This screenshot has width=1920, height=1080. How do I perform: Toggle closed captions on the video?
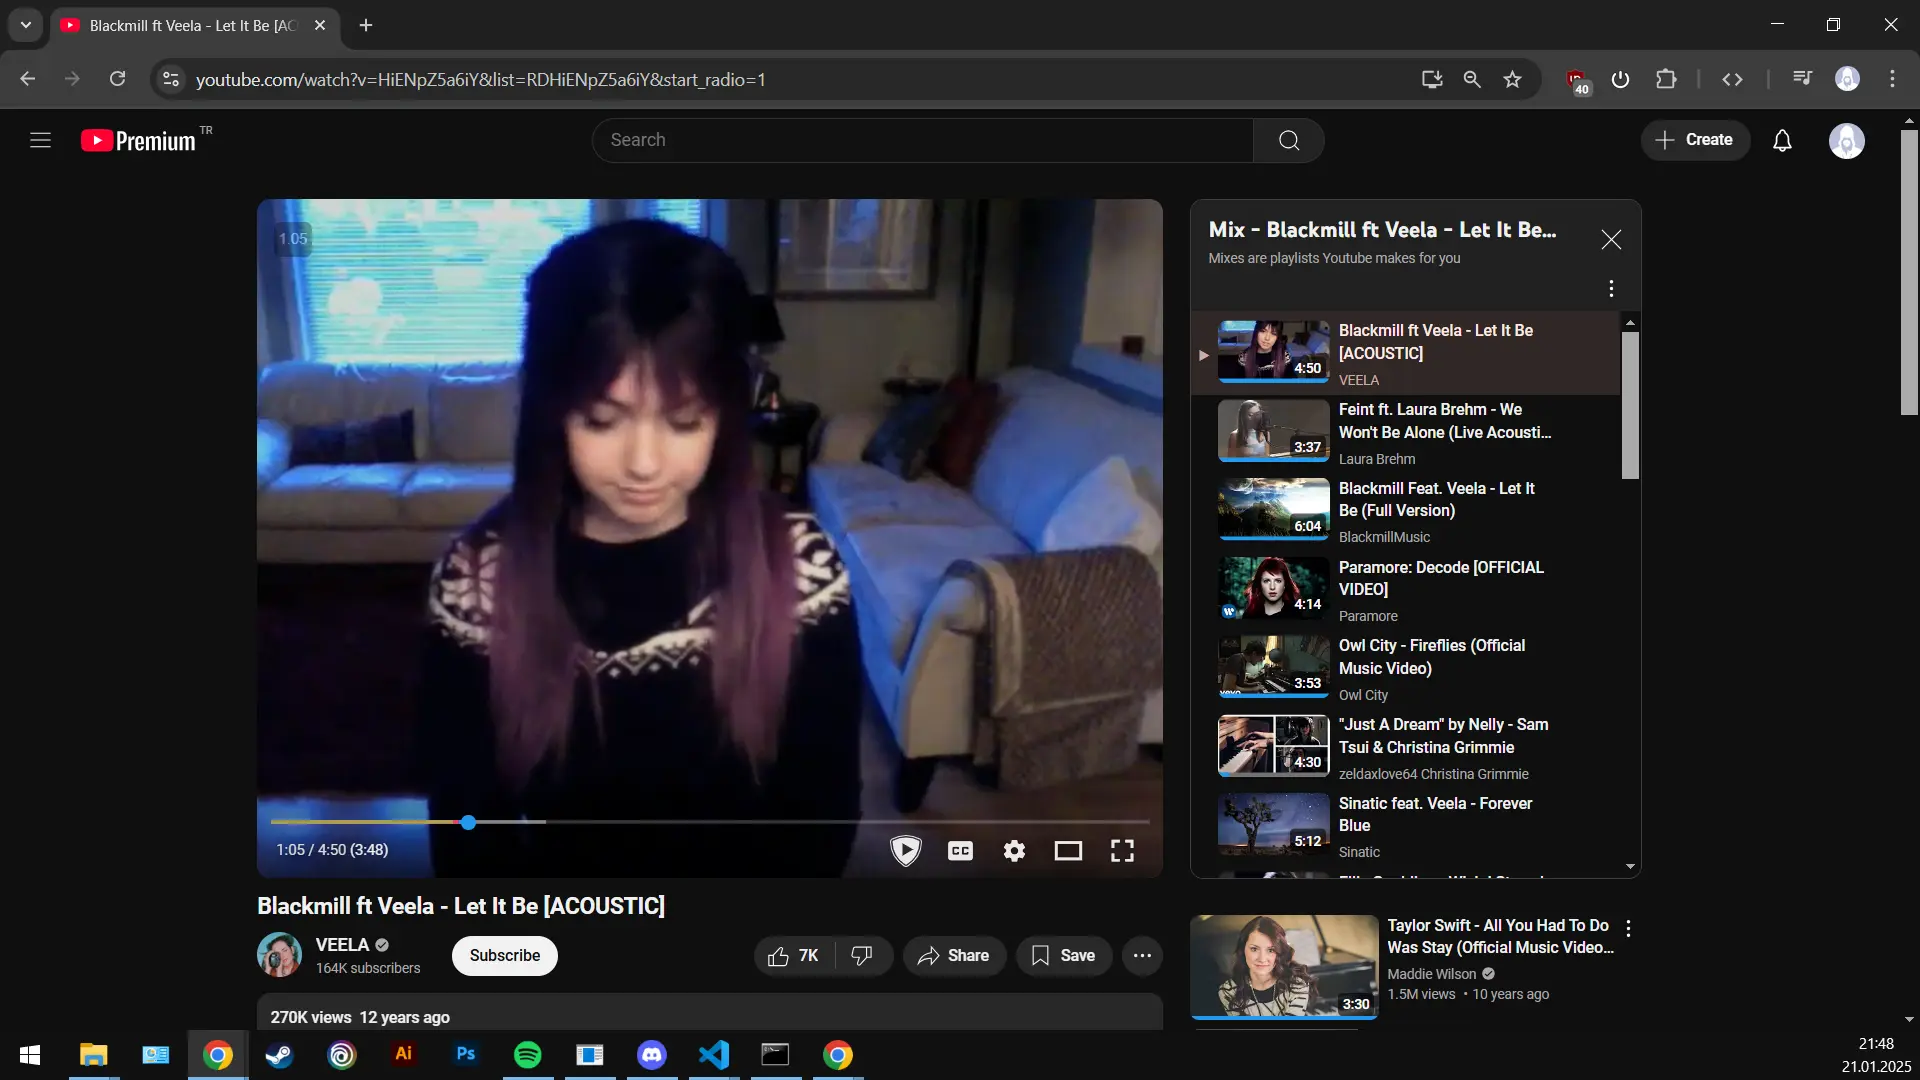pyautogui.click(x=960, y=850)
